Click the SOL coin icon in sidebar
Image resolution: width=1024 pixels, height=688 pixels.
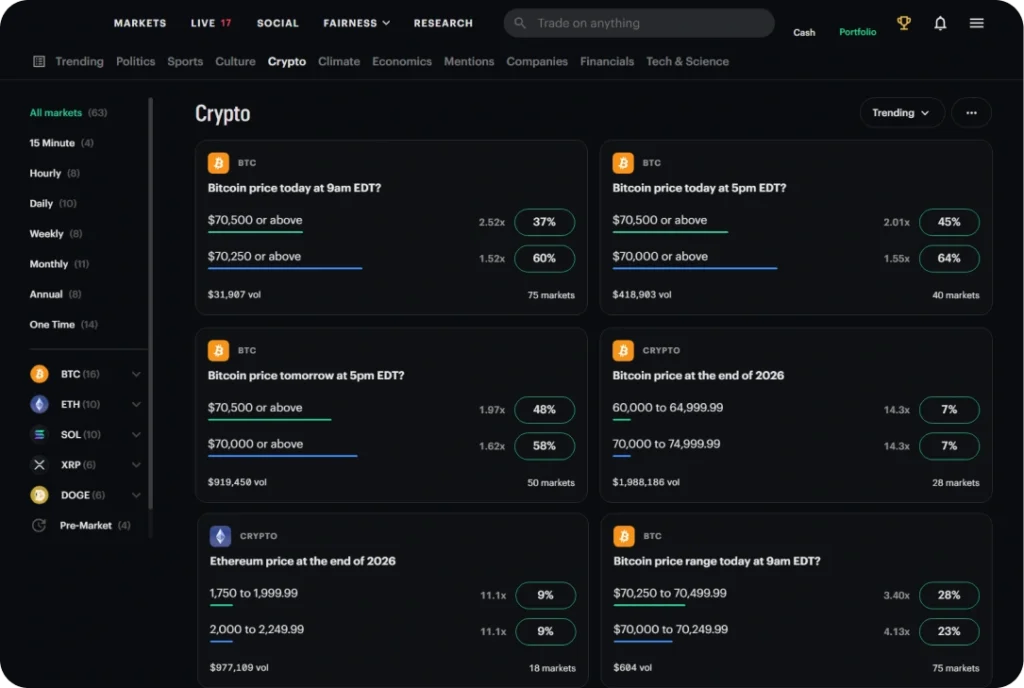pos(39,434)
